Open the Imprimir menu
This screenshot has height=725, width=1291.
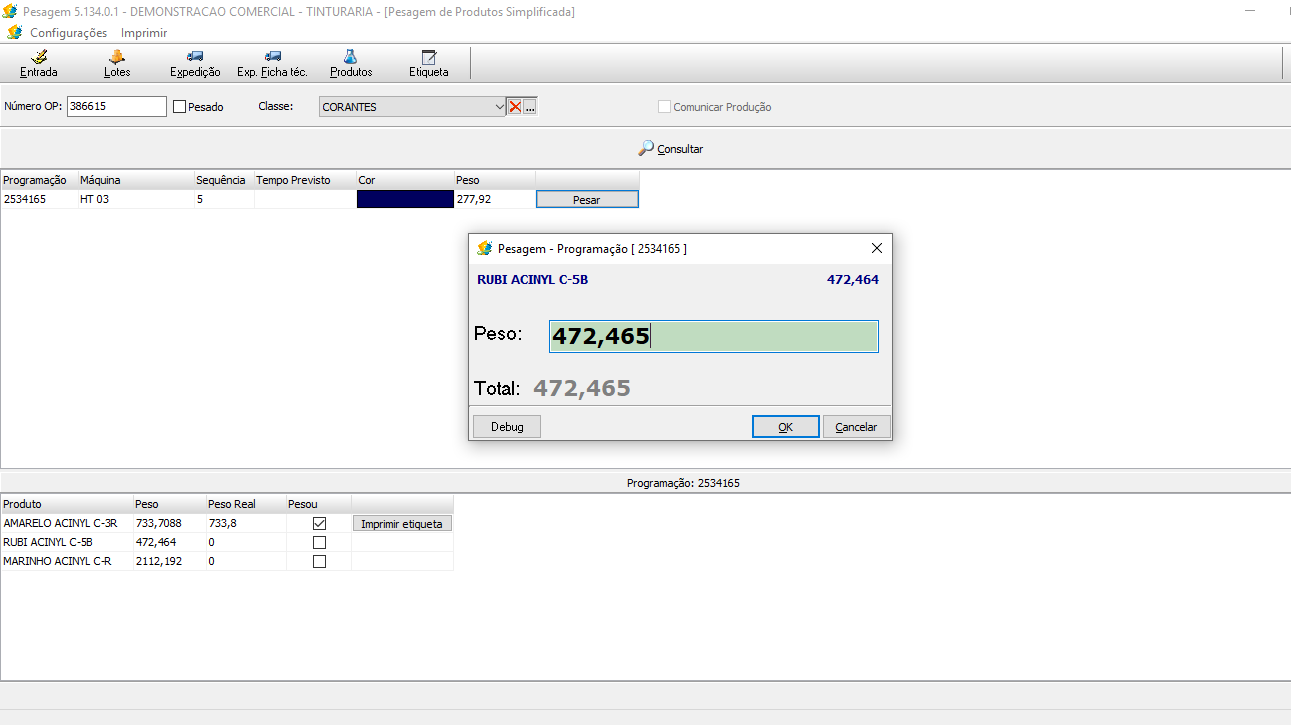(x=144, y=33)
